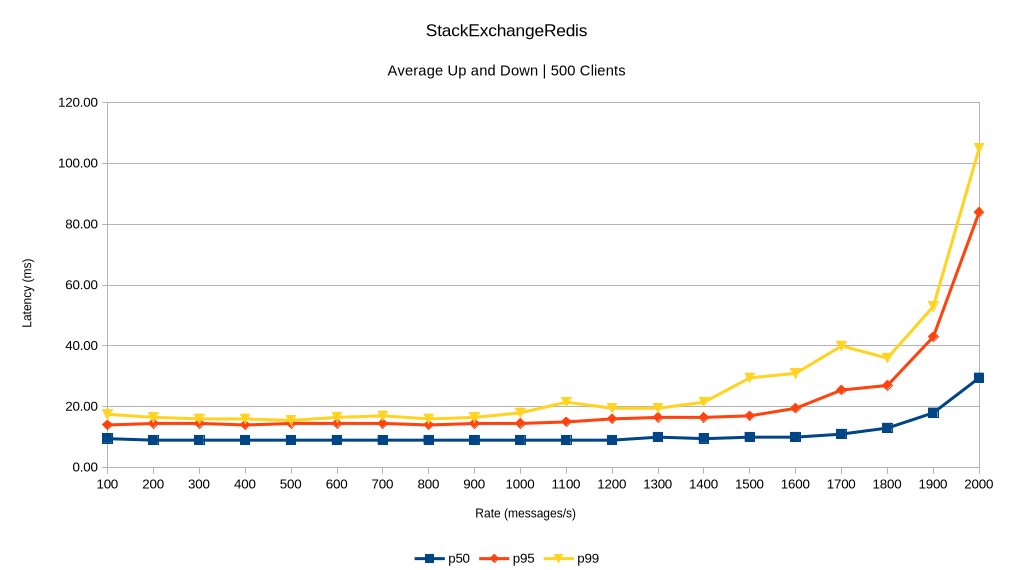Click the p95 marker at rate 1700
The height and width of the screenshot is (570, 1014).
tap(841, 390)
